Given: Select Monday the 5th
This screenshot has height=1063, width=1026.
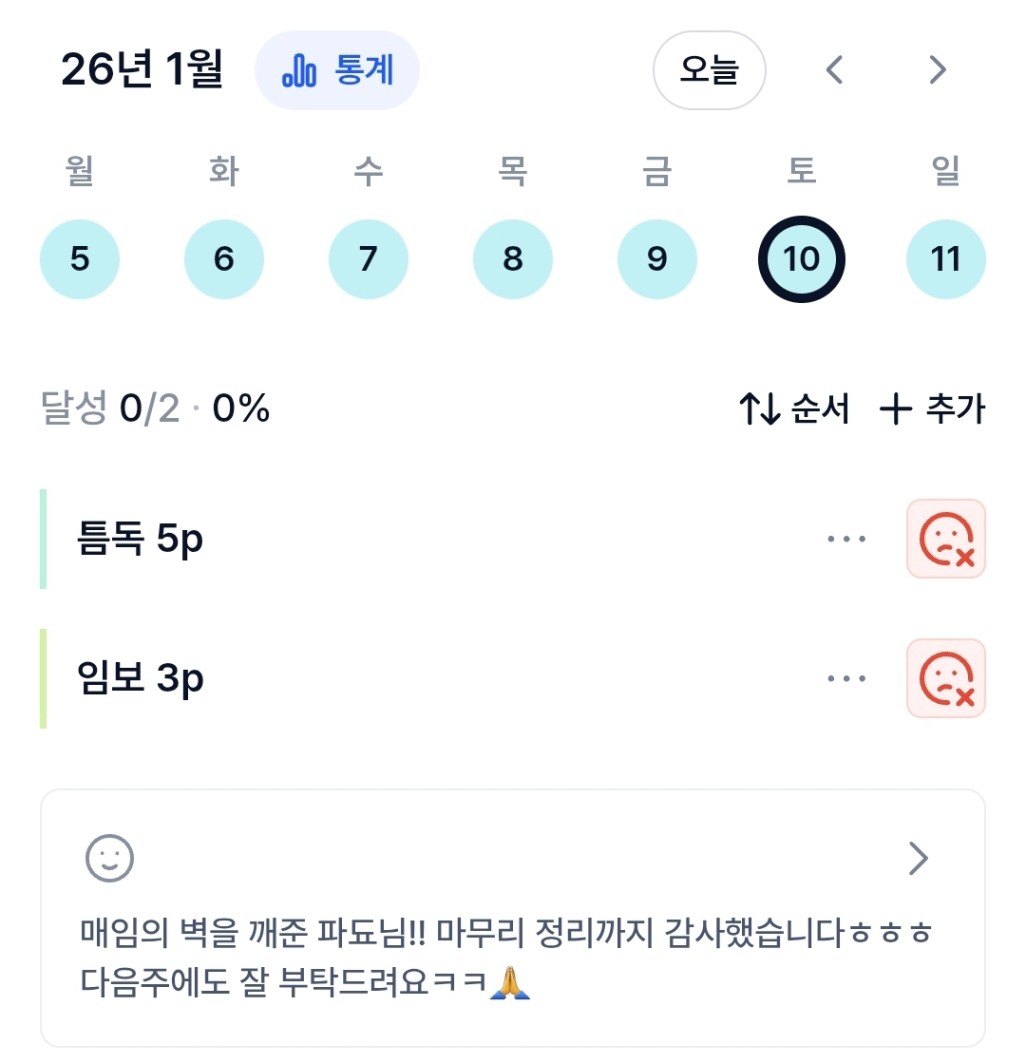Looking at the screenshot, I should pos(80,260).
